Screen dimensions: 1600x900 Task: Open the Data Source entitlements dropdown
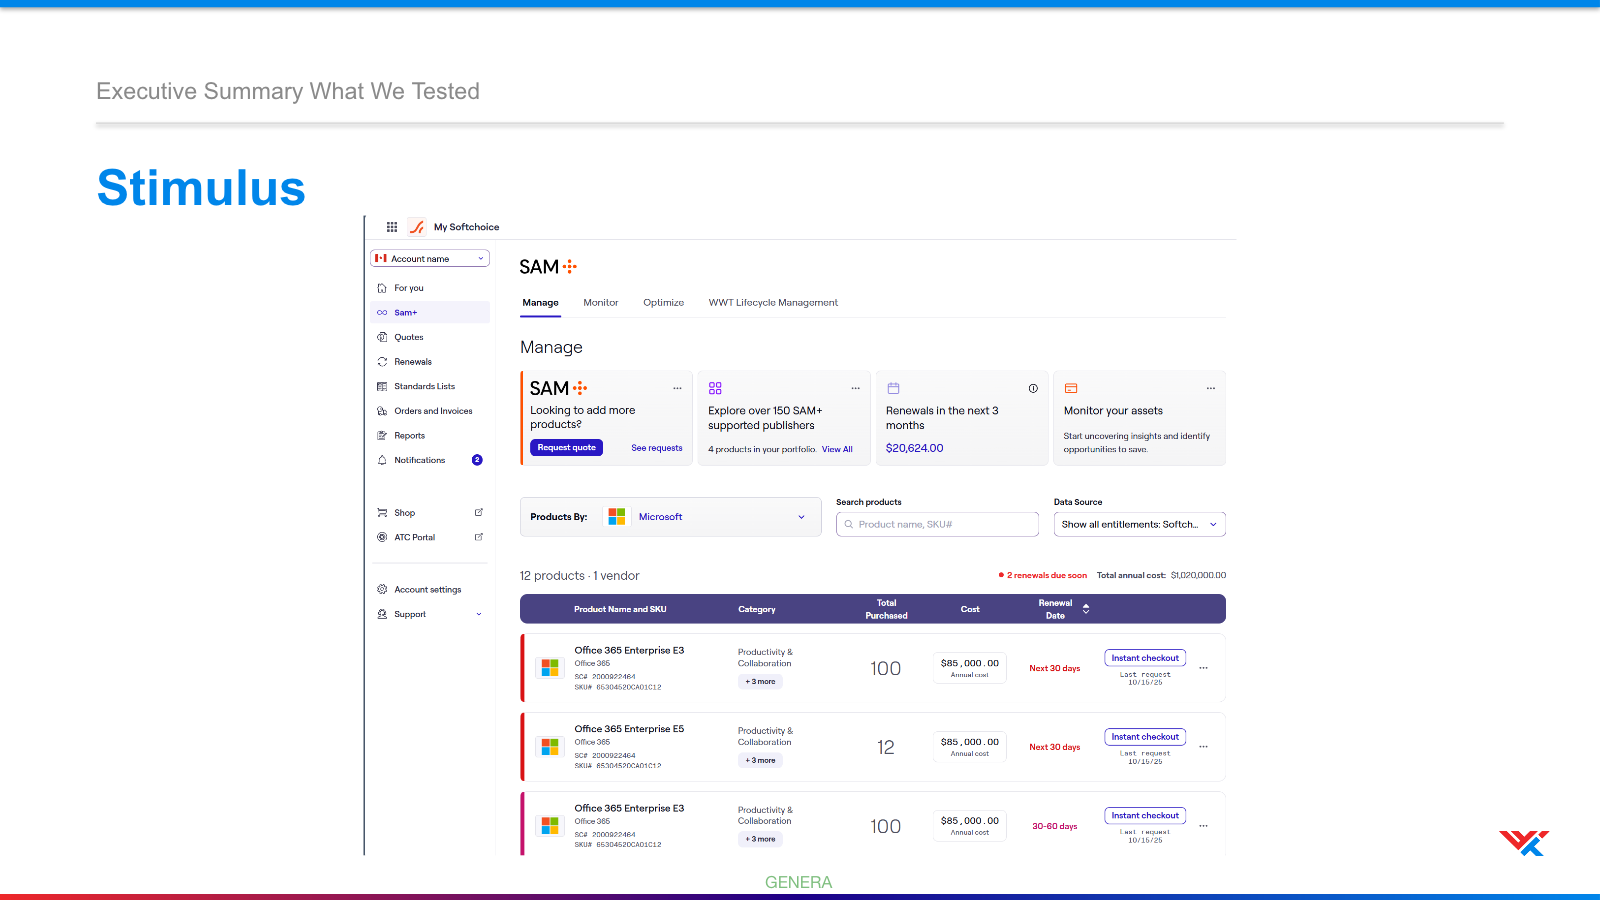coord(1139,524)
